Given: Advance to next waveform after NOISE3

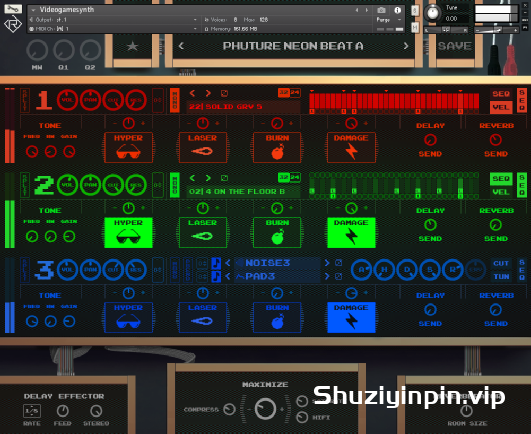Looking at the screenshot, I should click(x=327, y=263).
